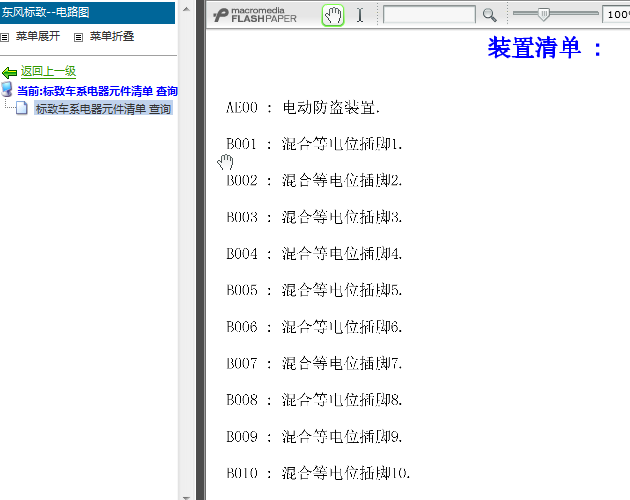The width and height of the screenshot is (630, 500).
Task: Select the text selection cursor tool
Action: pos(360,15)
